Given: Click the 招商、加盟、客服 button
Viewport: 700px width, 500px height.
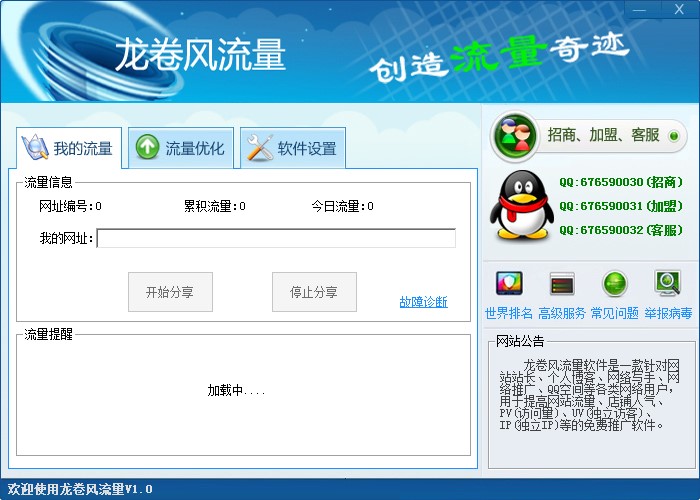Looking at the screenshot, I should [588, 136].
